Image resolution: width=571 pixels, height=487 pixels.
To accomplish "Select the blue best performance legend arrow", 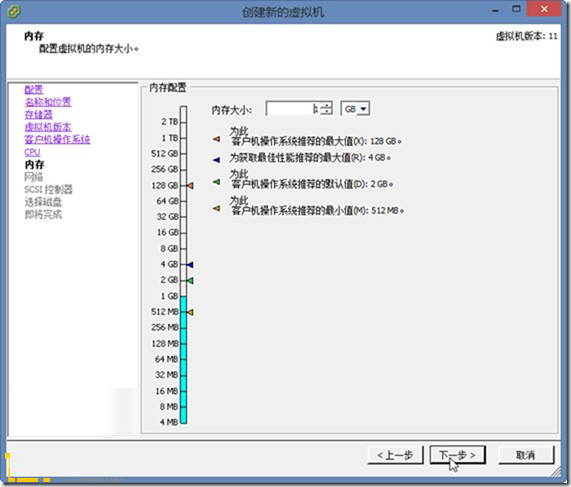I will tap(216, 160).
